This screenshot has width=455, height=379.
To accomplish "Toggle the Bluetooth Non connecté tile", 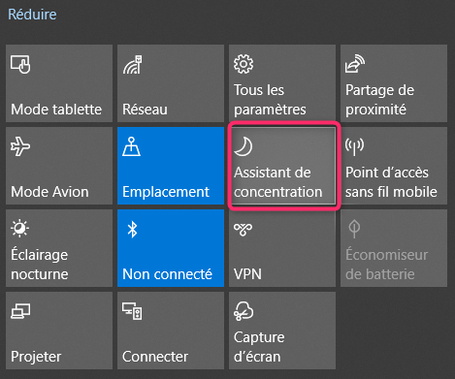I will point(171,248).
